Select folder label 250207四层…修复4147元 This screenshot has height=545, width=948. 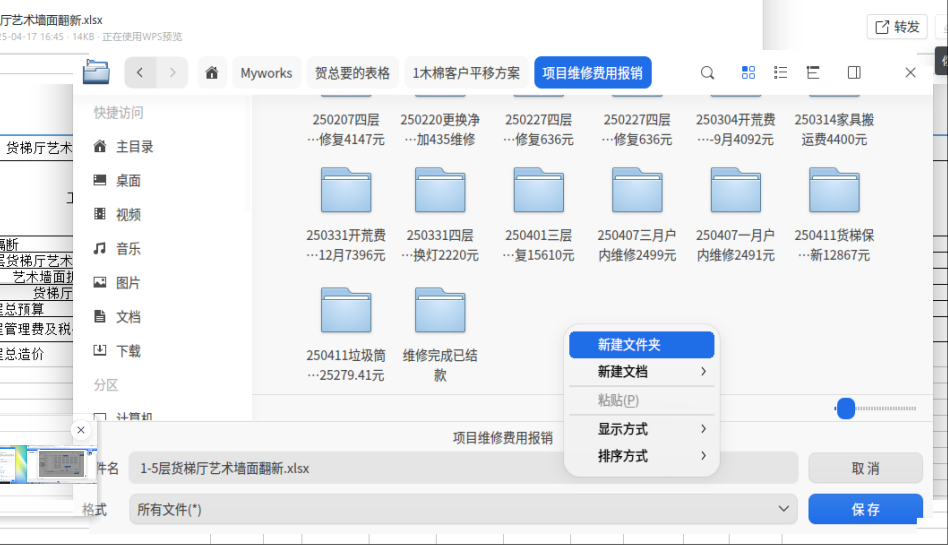point(346,129)
